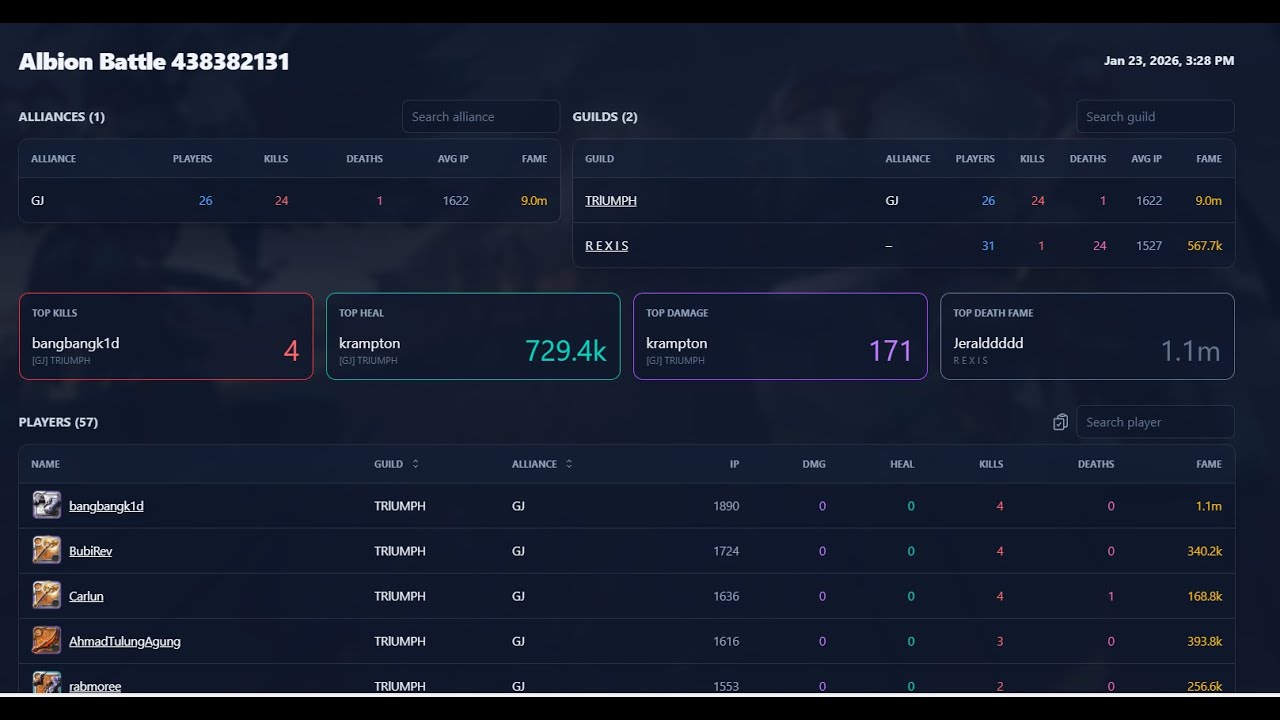Viewport: 1280px width, 720px height.
Task: Click the Jan 23, 2026, 3:28 PM timestamp
Action: (1169, 61)
